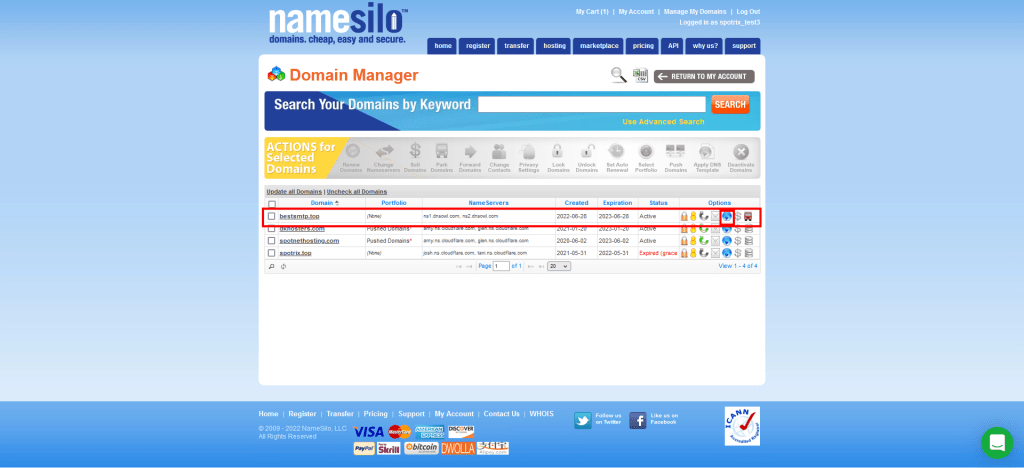Click into the domain keyword search field
The width and height of the screenshot is (1024, 468).
(592, 104)
